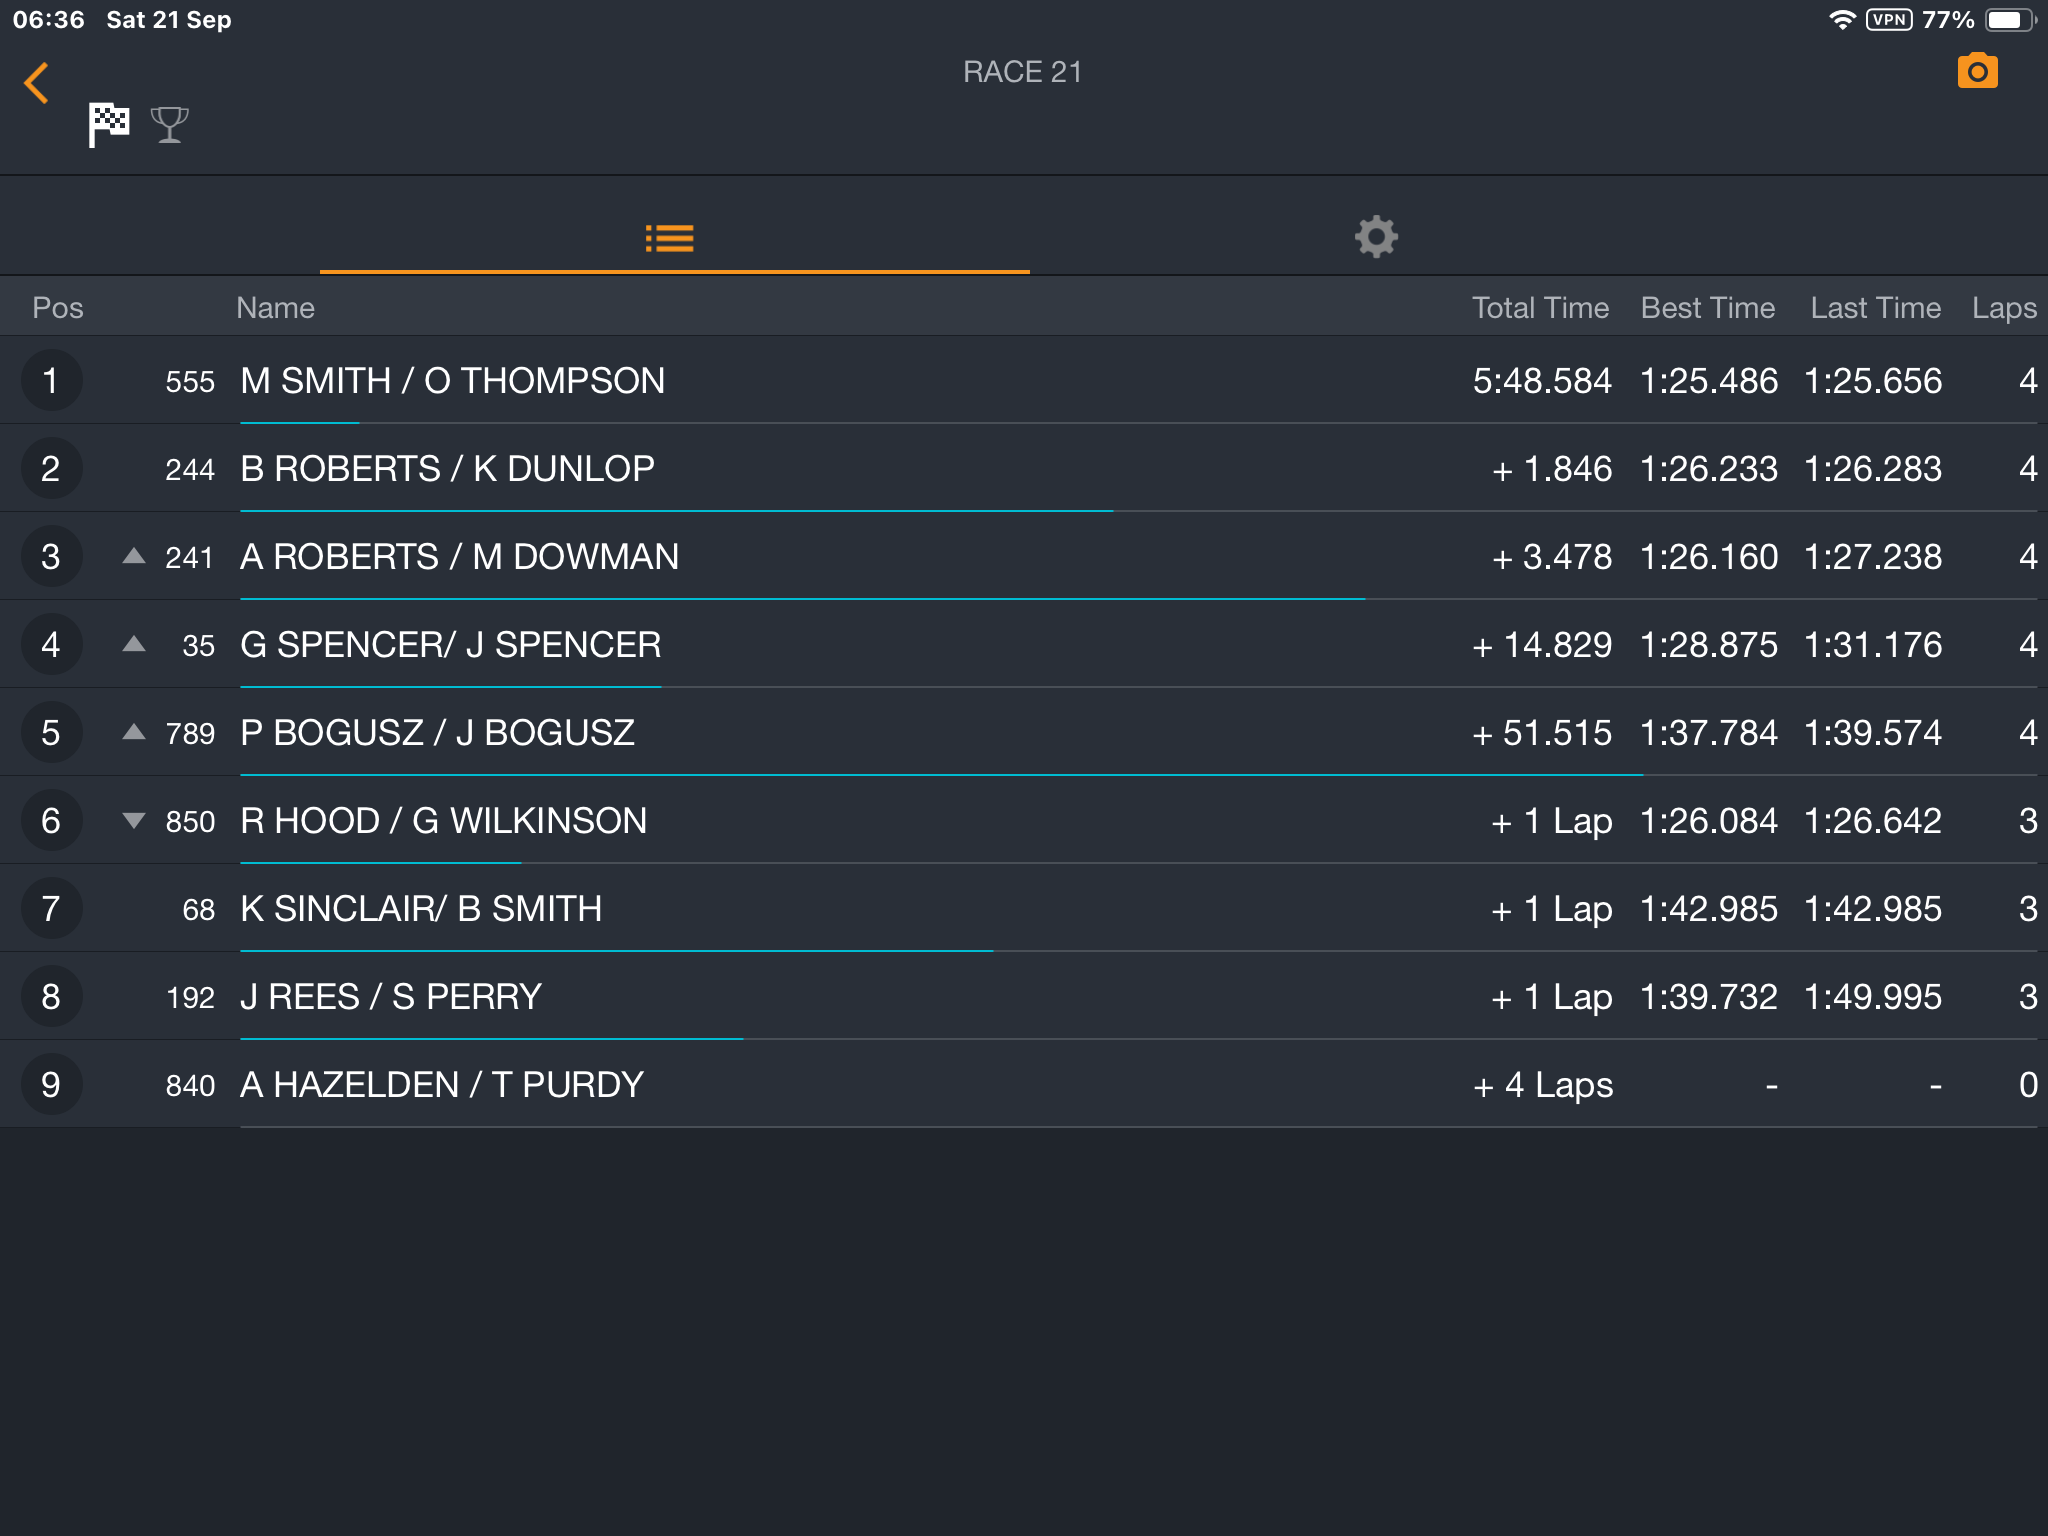Click the position up arrow for entry 35
2048x1536 pixels.
(x=134, y=644)
